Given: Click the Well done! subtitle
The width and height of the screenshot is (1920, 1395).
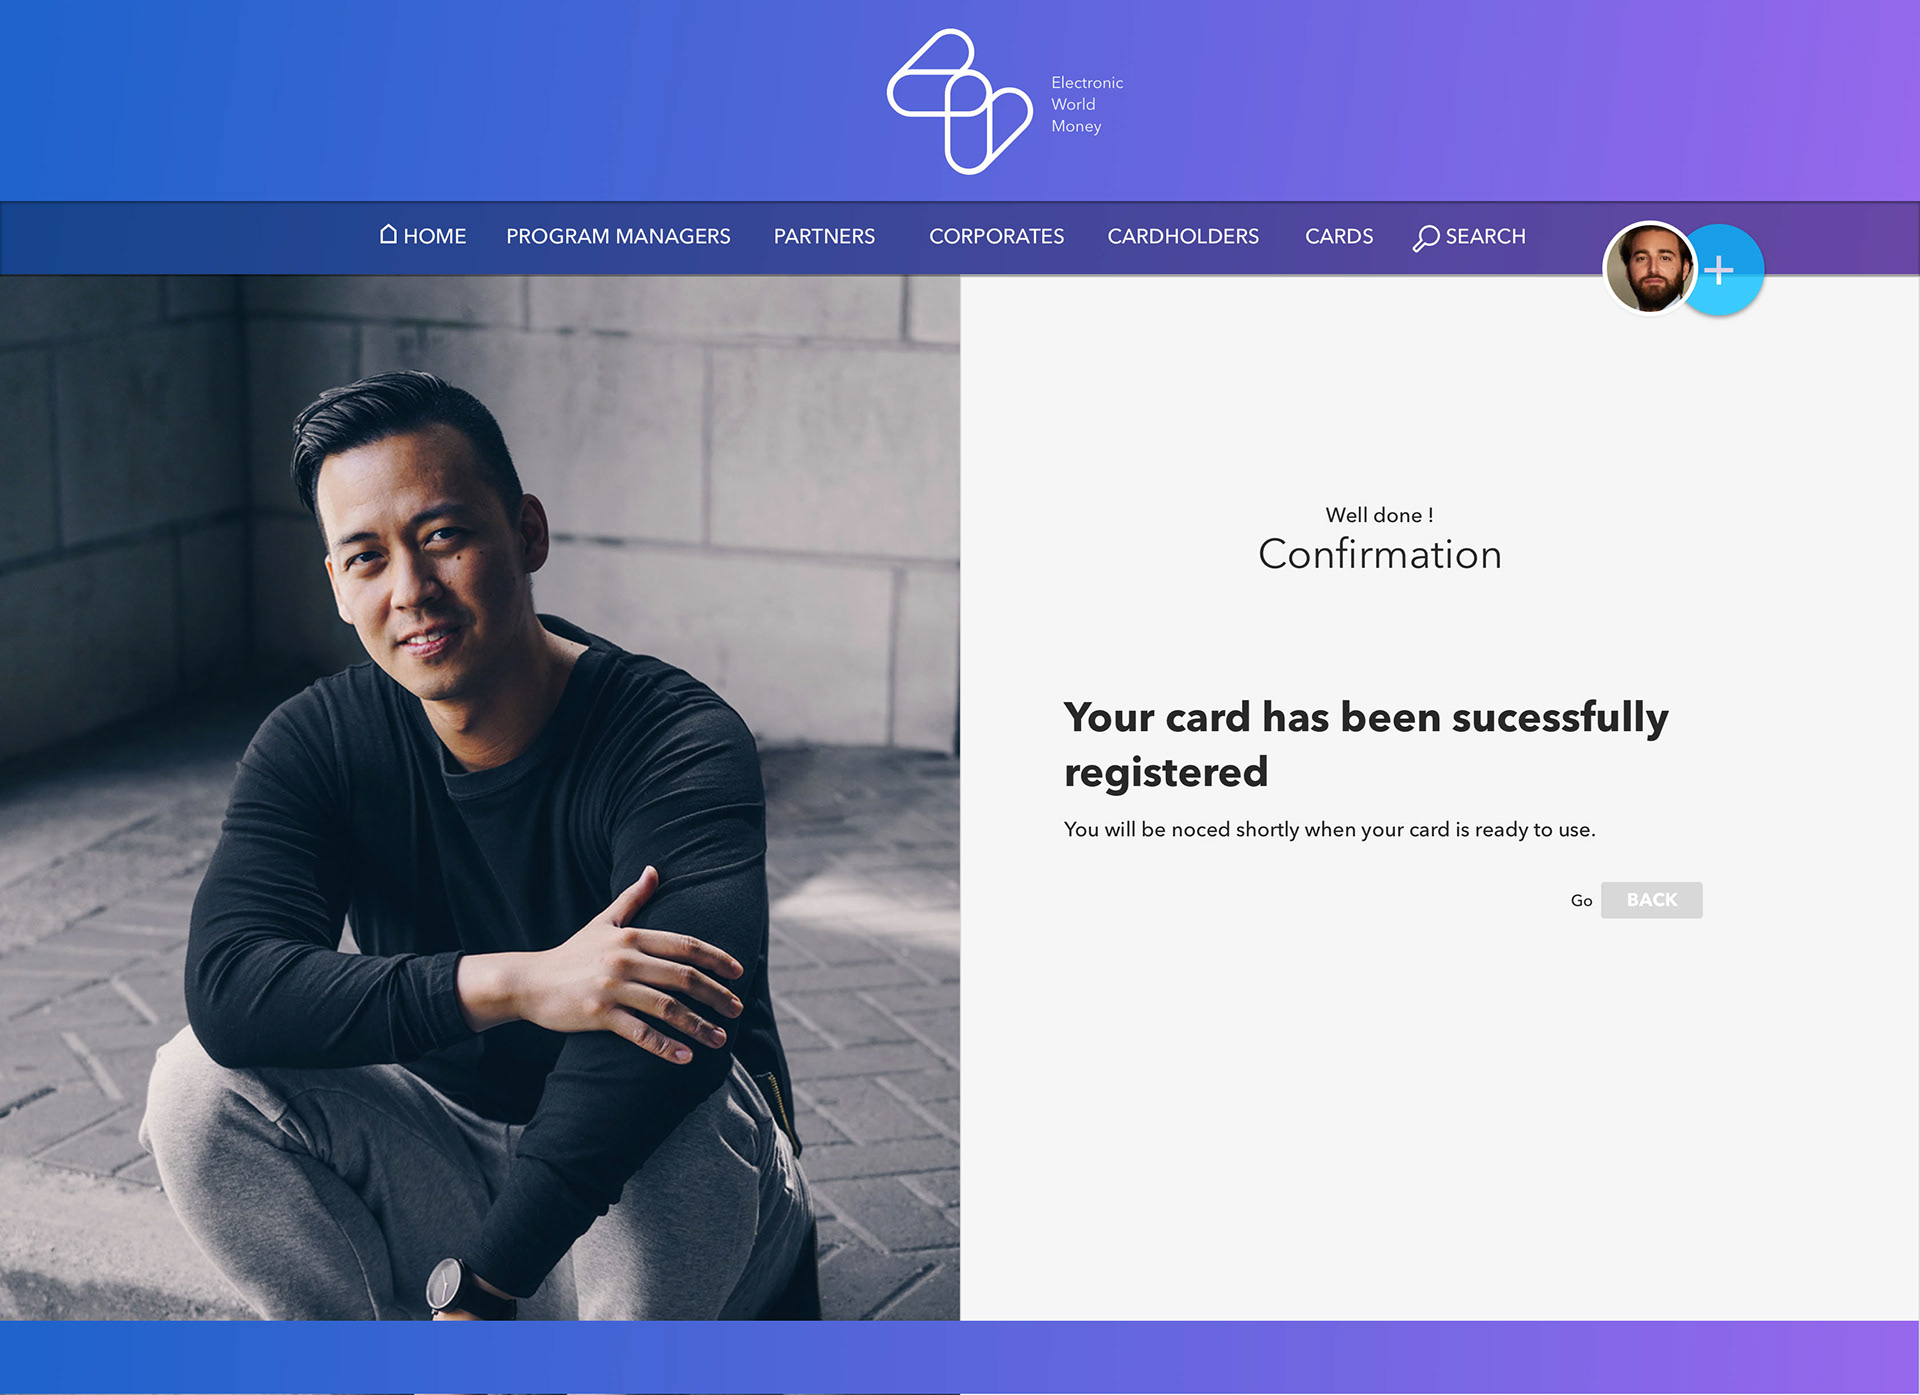Looking at the screenshot, I should (1380, 515).
